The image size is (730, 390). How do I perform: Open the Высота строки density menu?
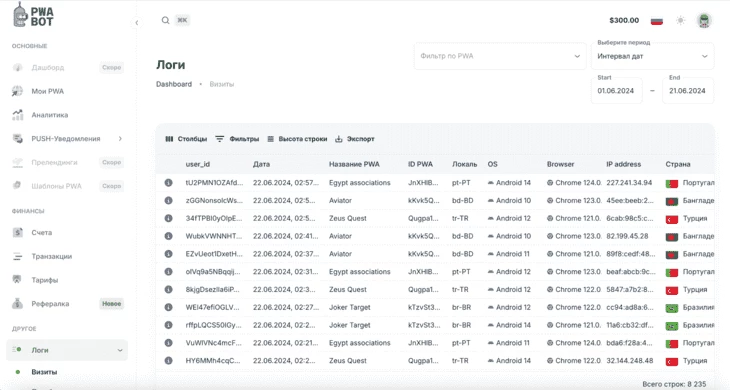point(297,139)
